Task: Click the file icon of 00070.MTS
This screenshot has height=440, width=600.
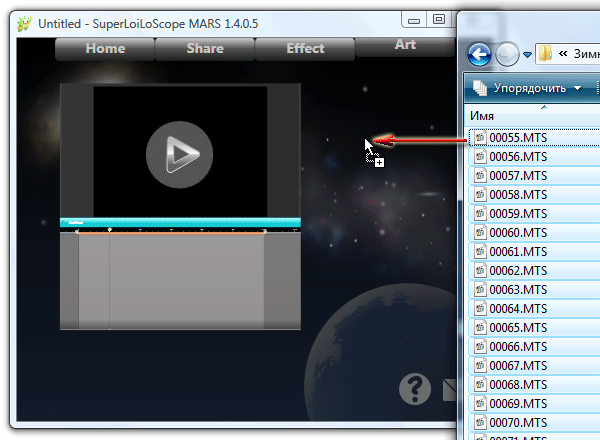Action: tap(480, 423)
